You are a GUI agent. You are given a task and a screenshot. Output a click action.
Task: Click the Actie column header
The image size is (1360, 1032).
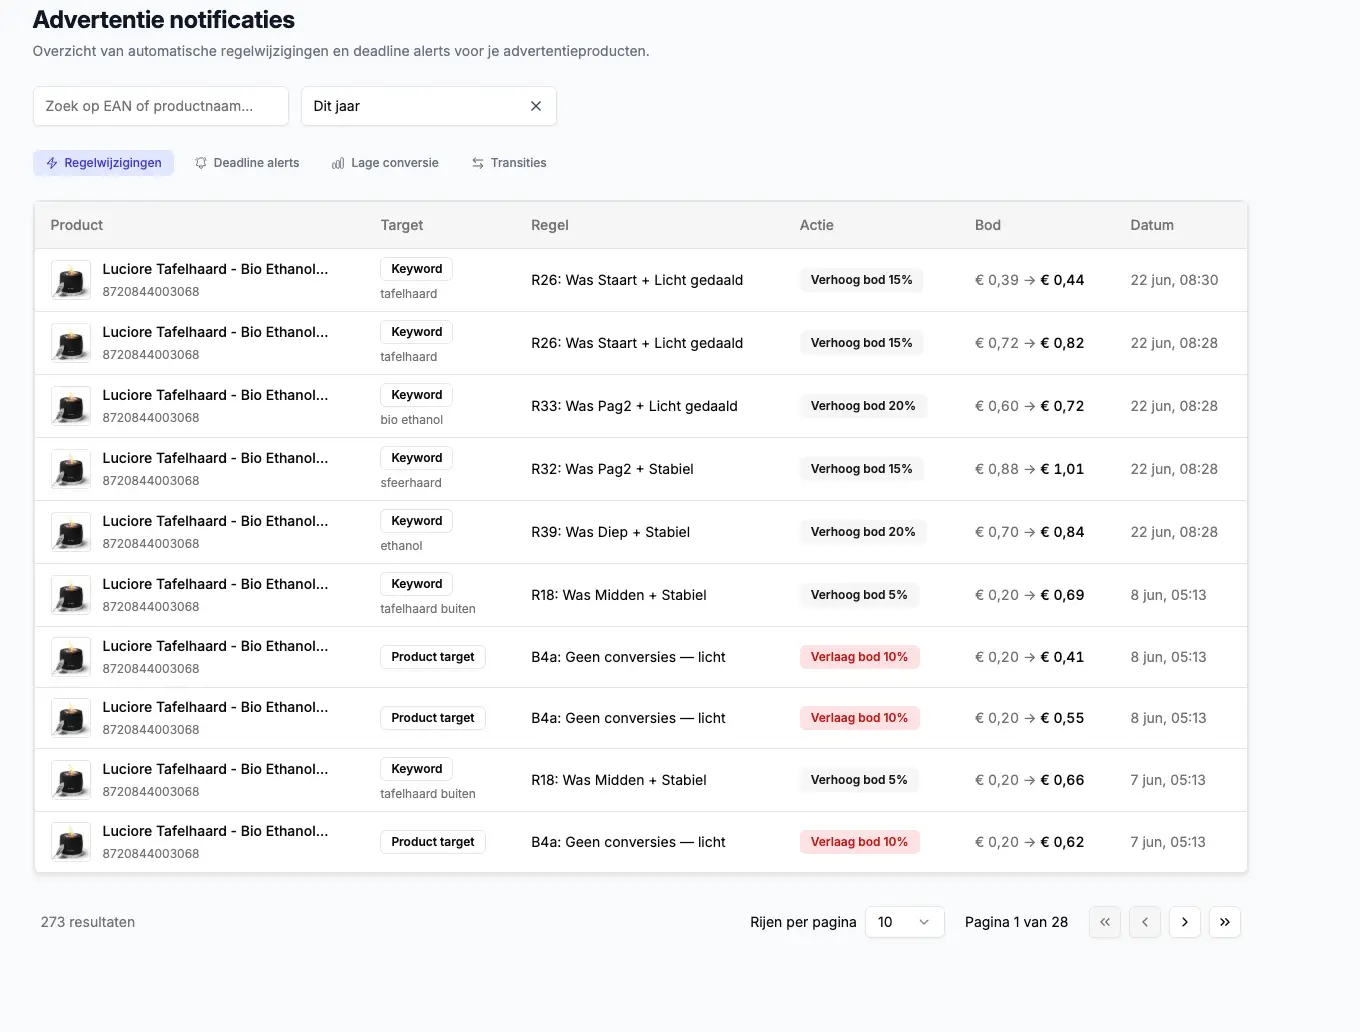[817, 225]
